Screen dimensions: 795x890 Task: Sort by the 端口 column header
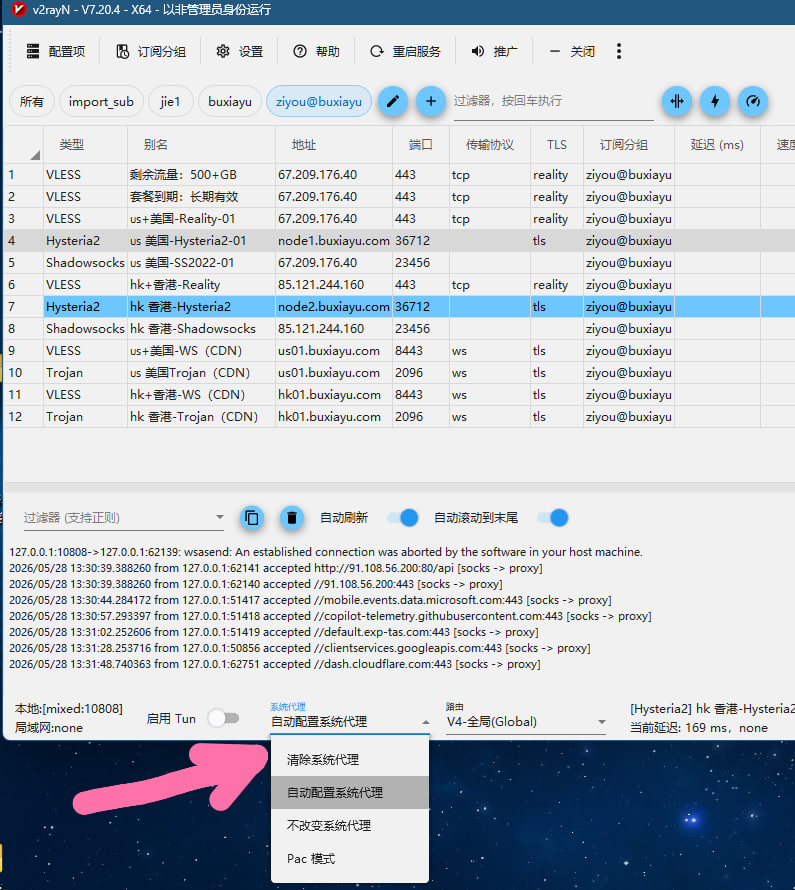(x=420, y=145)
